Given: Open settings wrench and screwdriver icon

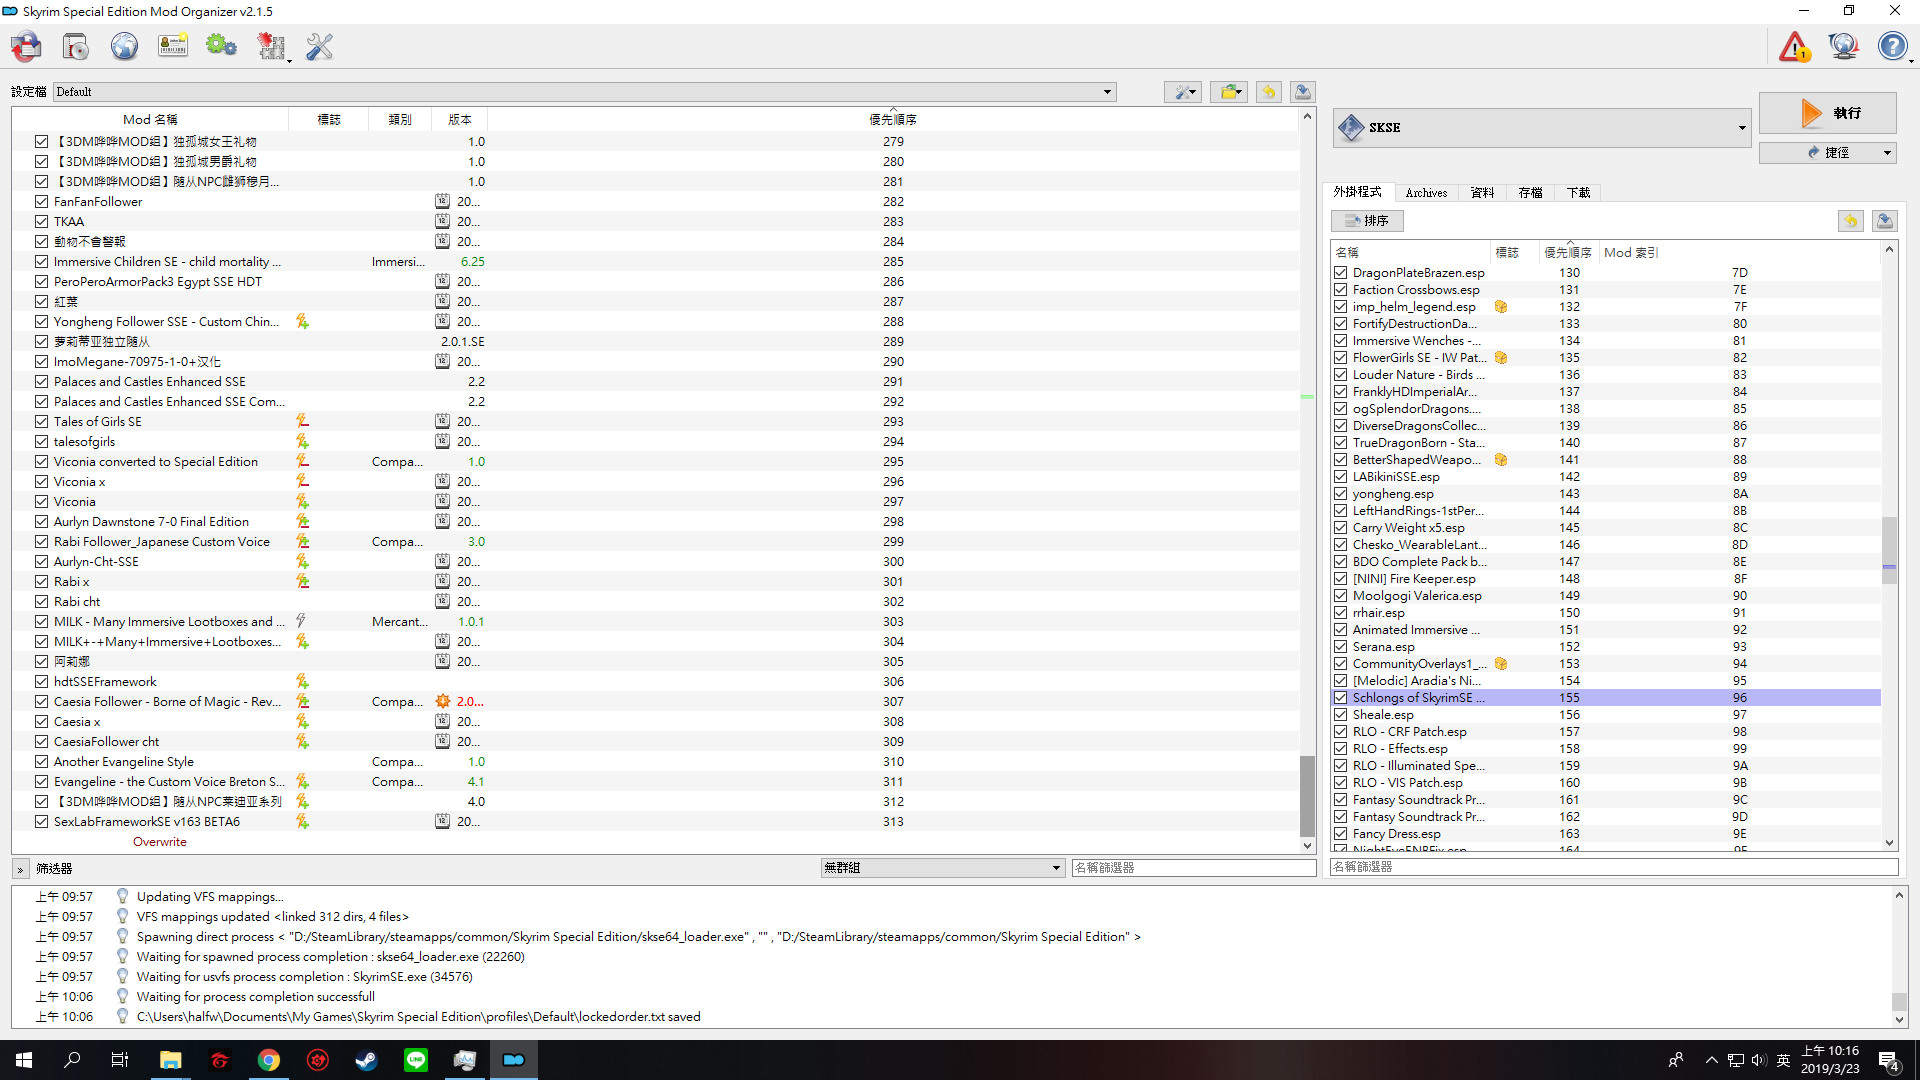Looking at the screenshot, I should pos(319,46).
